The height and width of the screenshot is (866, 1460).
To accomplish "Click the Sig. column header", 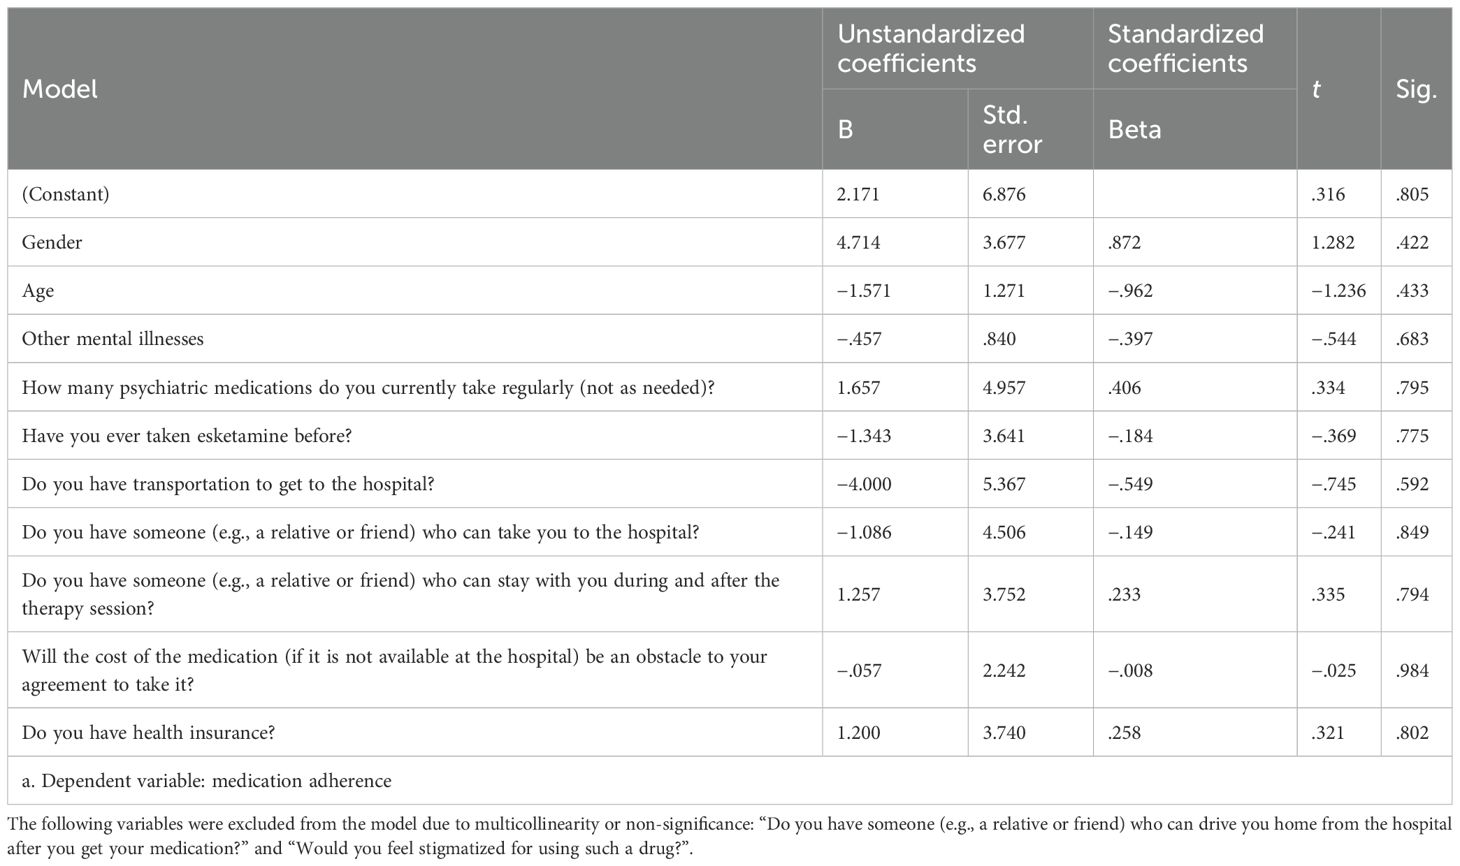I will tap(1415, 89).
